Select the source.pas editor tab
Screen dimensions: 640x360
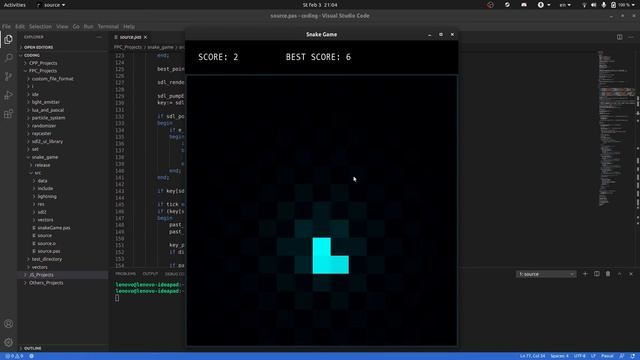(131, 37)
